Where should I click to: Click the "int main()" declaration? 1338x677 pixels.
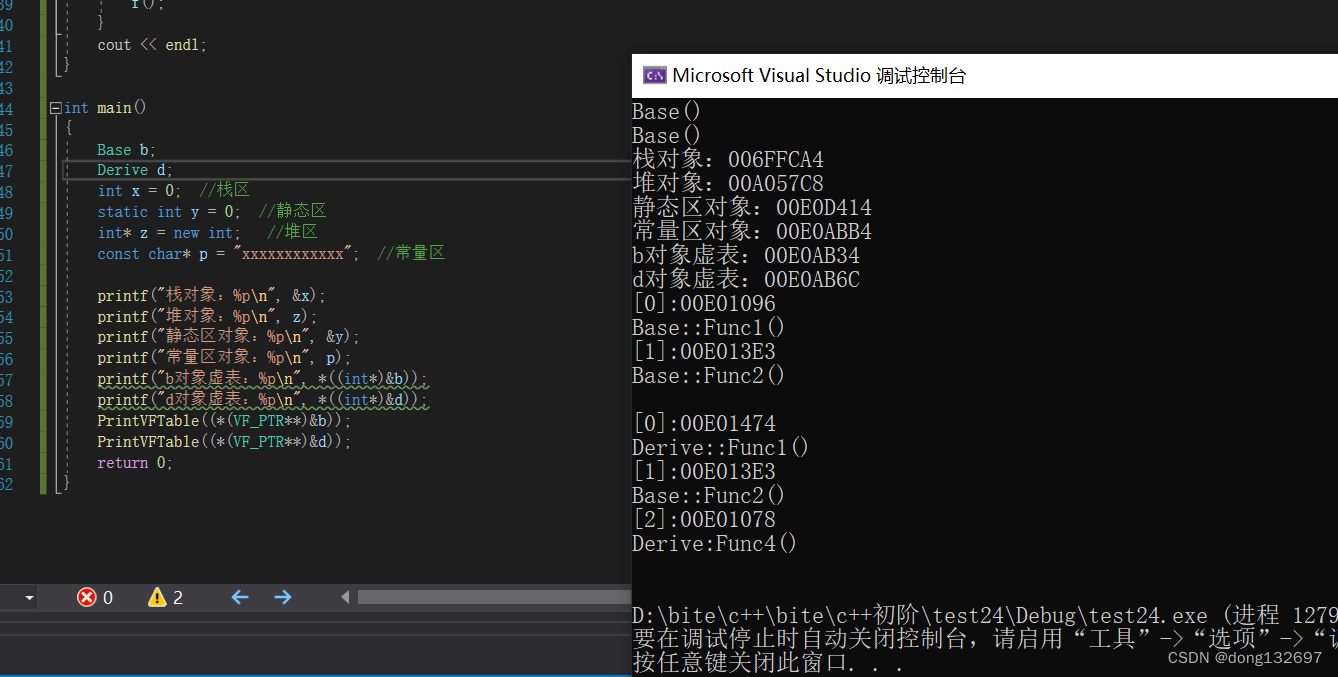tap(105, 108)
